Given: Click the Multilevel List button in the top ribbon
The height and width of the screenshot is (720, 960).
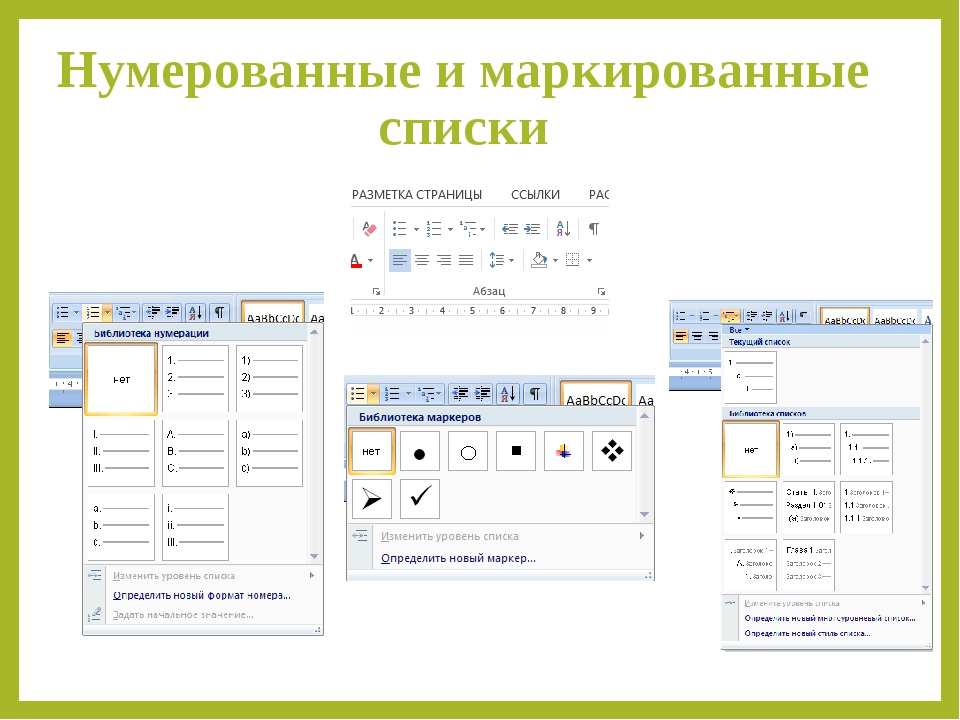Looking at the screenshot, I should (x=468, y=229).
